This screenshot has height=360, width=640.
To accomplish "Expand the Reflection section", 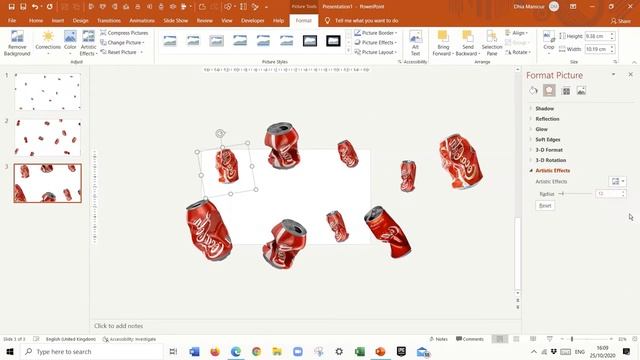I will pyautogui.click(x=547, y=119).
